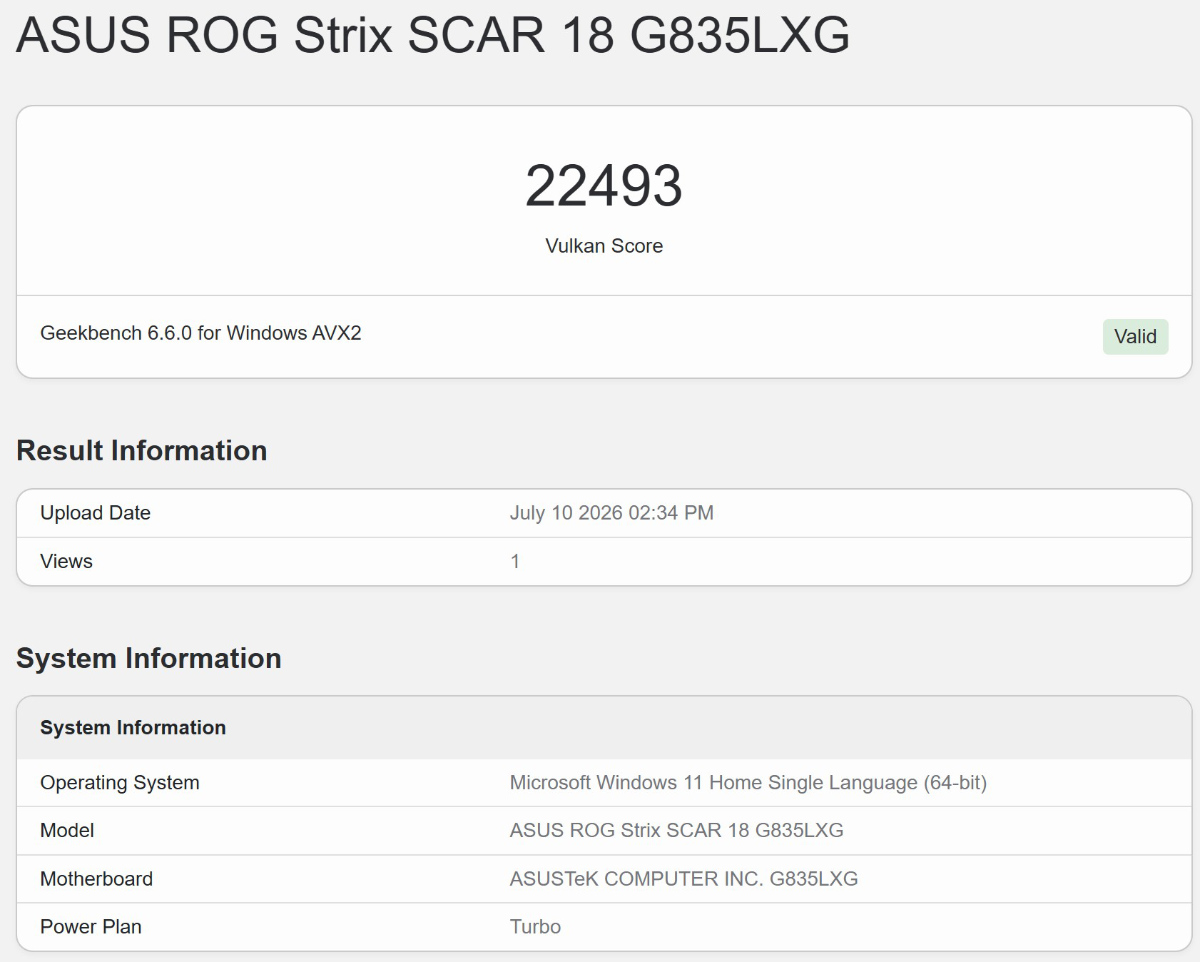Click the ASUSTeK COMPUTER INC. G835LXG value

click(683, 879)
